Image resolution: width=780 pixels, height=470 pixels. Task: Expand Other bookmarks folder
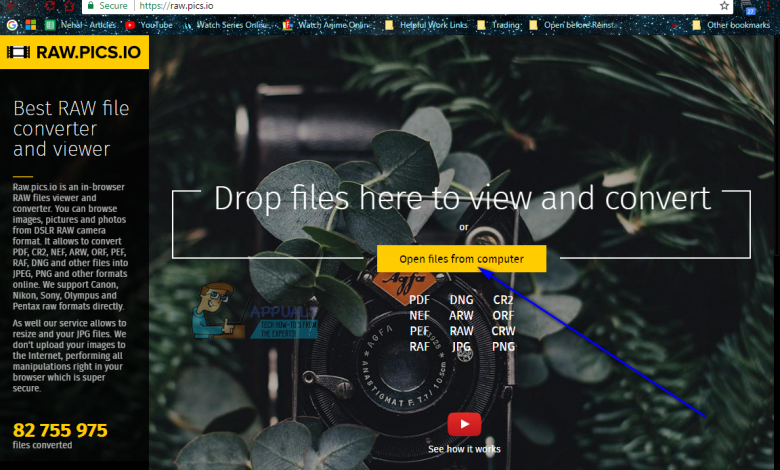pyautogui.click(x=731, y=25)
